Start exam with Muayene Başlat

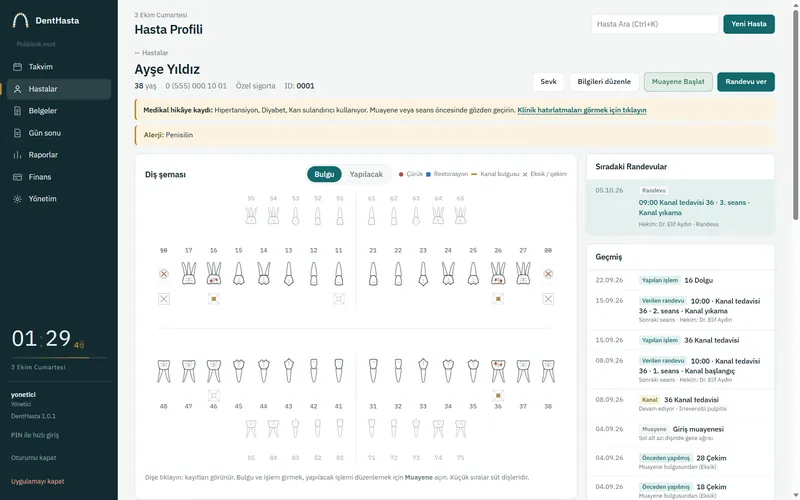tap(678, 82)
